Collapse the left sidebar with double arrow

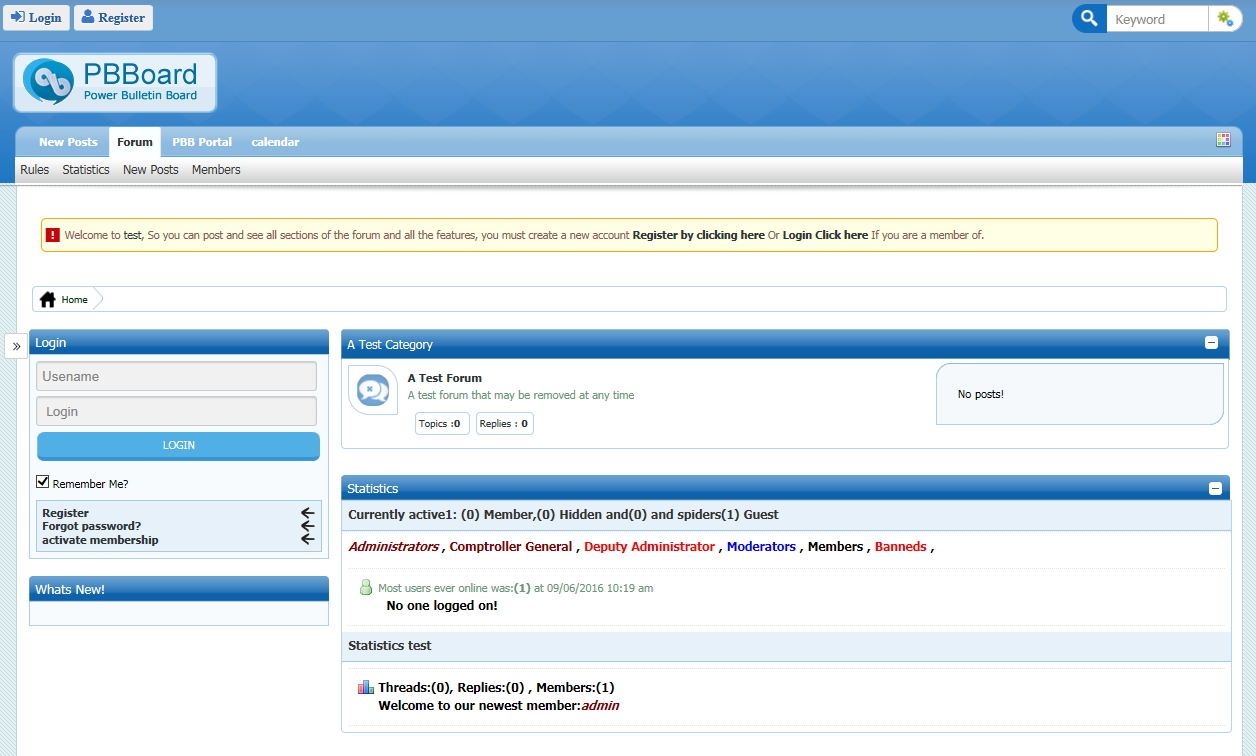pyautogui.click(x=17, y=346)
